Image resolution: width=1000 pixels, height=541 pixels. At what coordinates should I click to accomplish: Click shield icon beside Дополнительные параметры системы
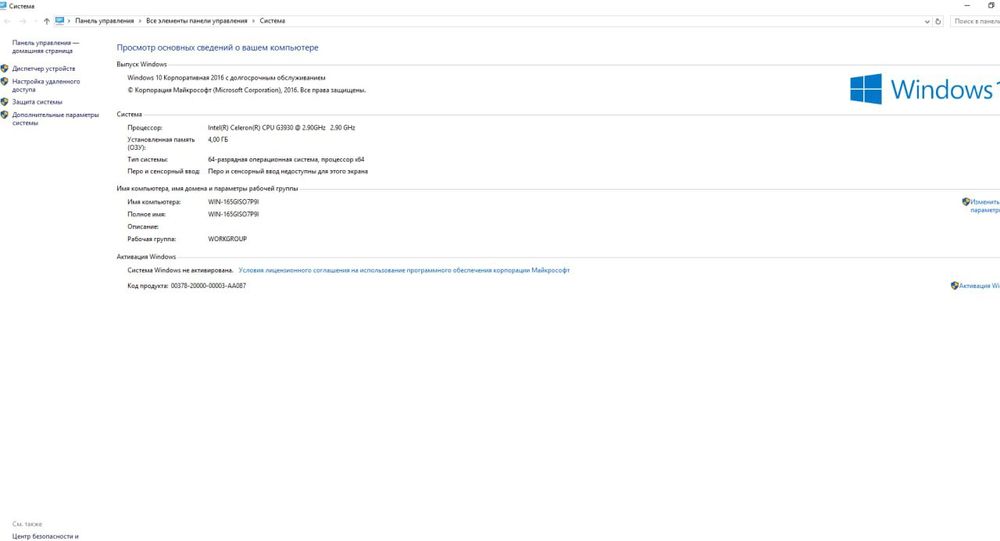(x=4, y=115)
